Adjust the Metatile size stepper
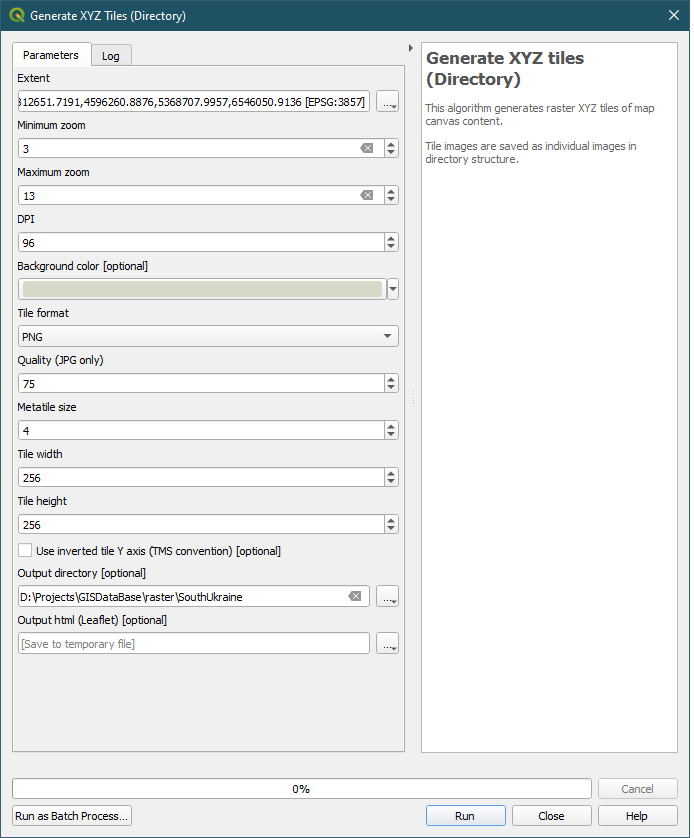The width and height of the screenshot is (694, 838). (x=391, y=430)
